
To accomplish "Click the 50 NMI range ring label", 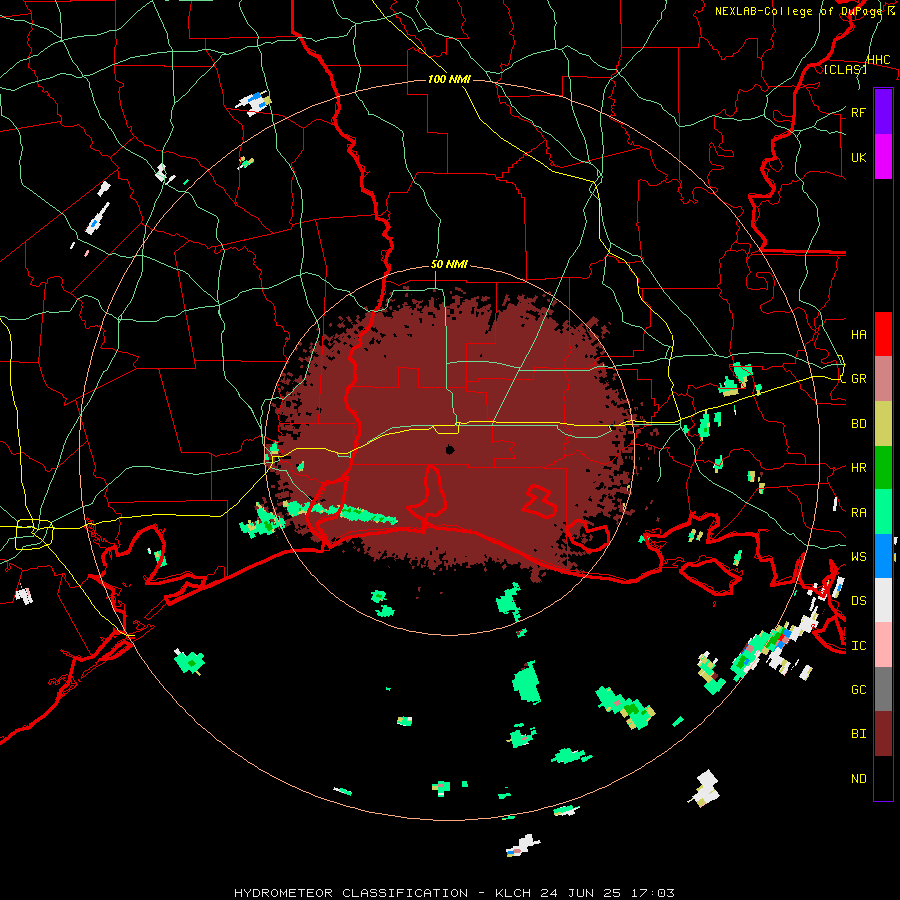I will (449, 265).
